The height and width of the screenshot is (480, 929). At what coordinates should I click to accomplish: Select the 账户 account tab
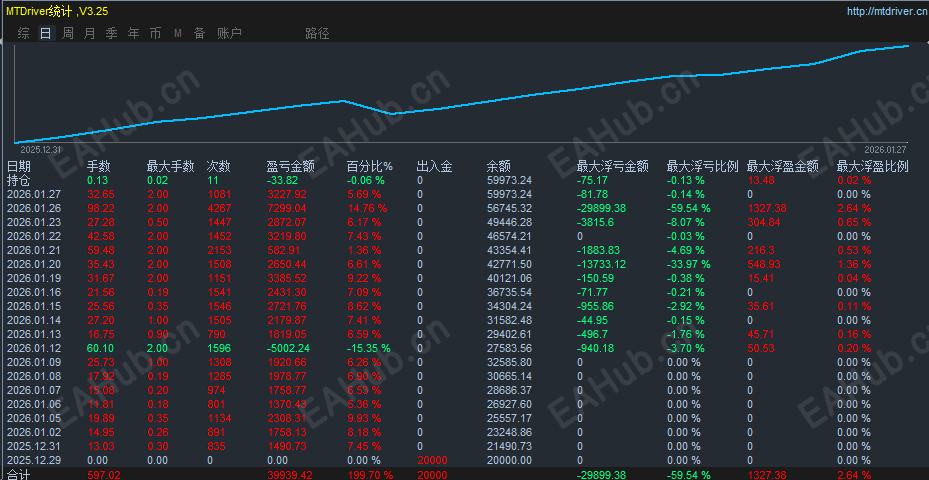[x=229, y=34]
